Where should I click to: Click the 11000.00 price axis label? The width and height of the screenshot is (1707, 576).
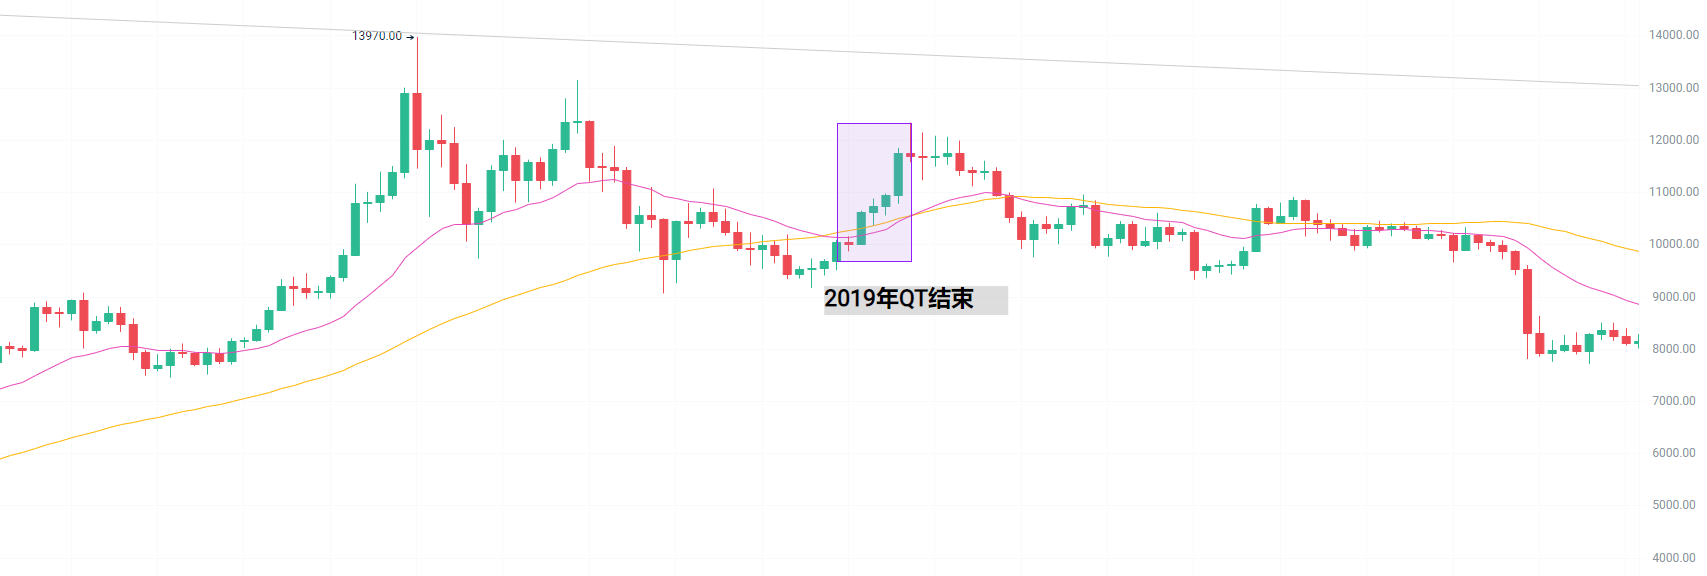tap(1673, 192)
